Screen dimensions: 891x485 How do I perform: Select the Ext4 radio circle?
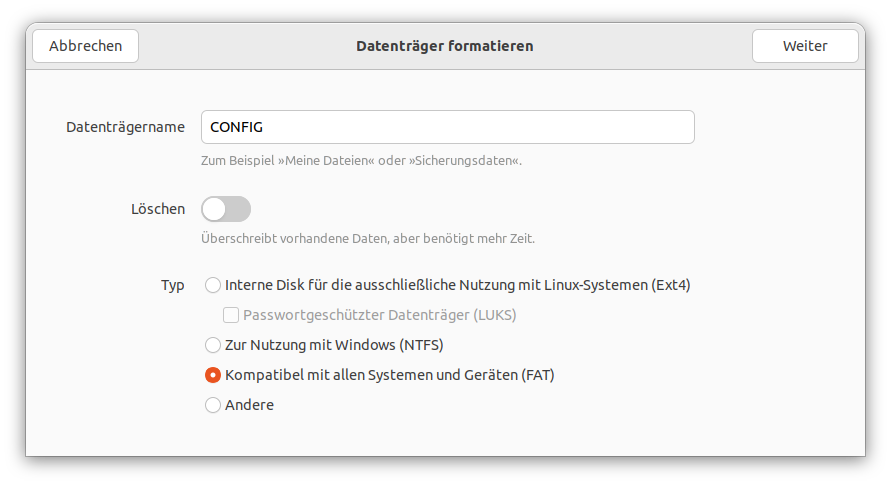213,285
